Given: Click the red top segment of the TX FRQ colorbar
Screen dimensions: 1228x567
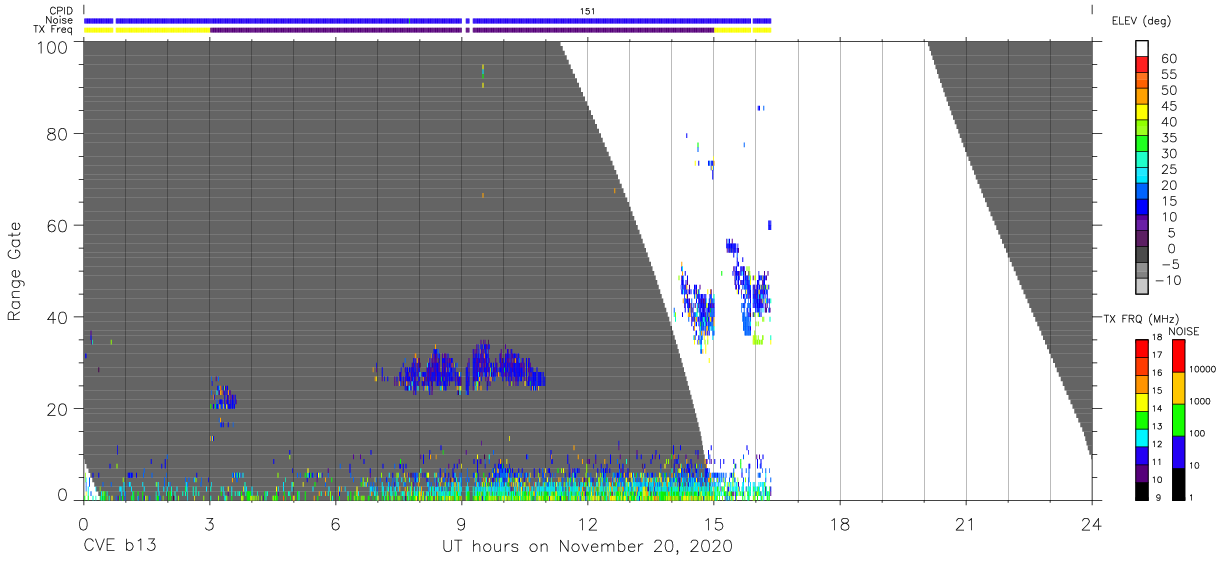Looking at the screenshot, I should pyautogui.click(x=1142, y=348).
